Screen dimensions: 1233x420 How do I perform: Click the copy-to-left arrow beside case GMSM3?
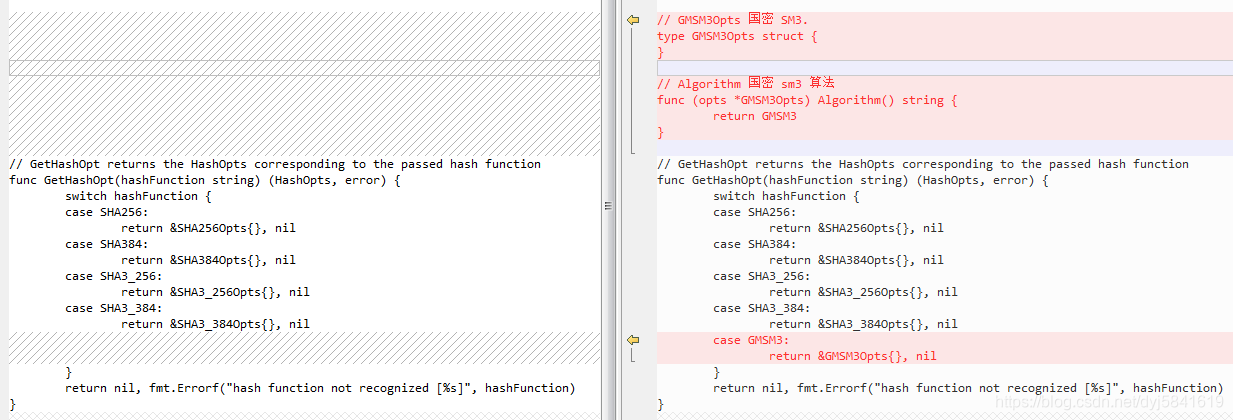coord(632,340)
